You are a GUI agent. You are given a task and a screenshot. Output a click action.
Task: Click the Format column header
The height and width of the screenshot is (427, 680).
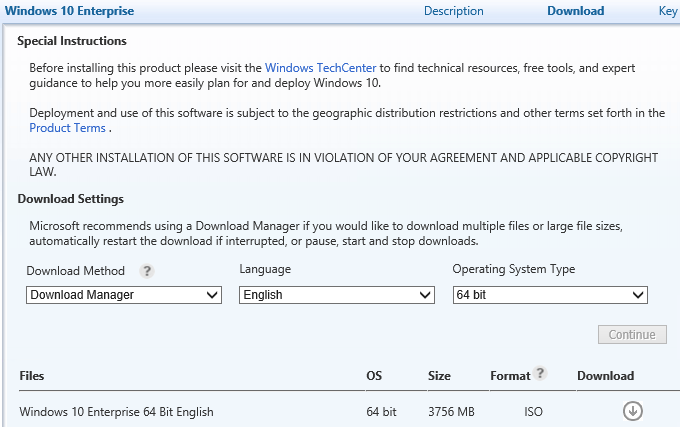pos(510,376)
